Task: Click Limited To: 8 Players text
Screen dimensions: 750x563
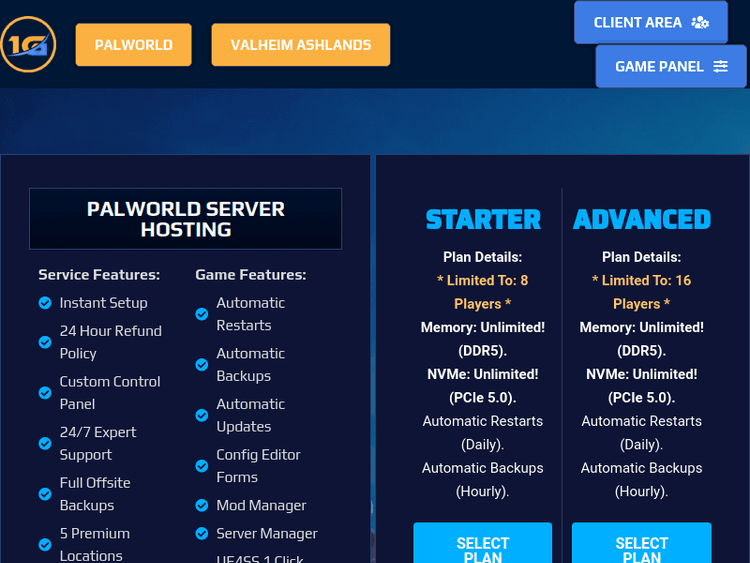Action: pyautogui.click(x=483, y=292)
